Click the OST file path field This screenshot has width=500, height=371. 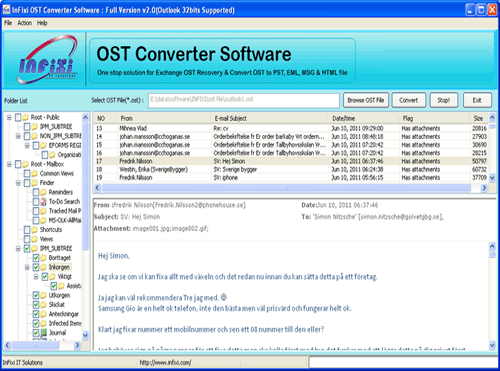pos(244,100)
